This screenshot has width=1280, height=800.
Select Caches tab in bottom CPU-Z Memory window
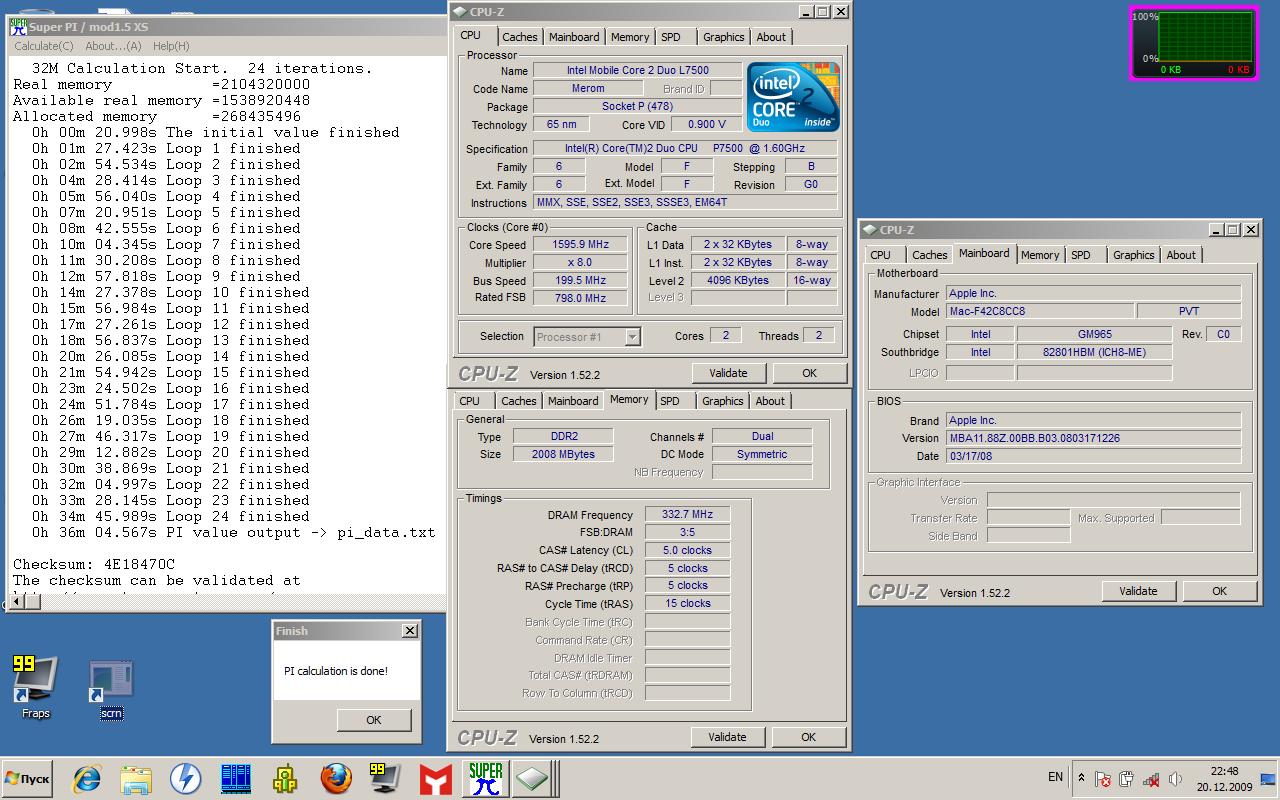(x=518, y=401)
